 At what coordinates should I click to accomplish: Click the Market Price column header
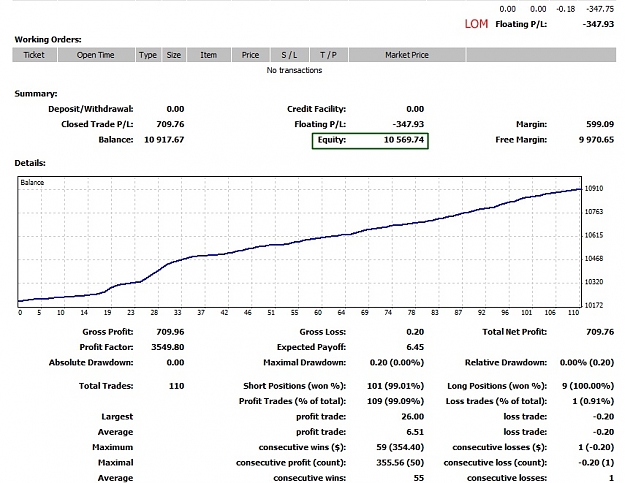point(407,55)
